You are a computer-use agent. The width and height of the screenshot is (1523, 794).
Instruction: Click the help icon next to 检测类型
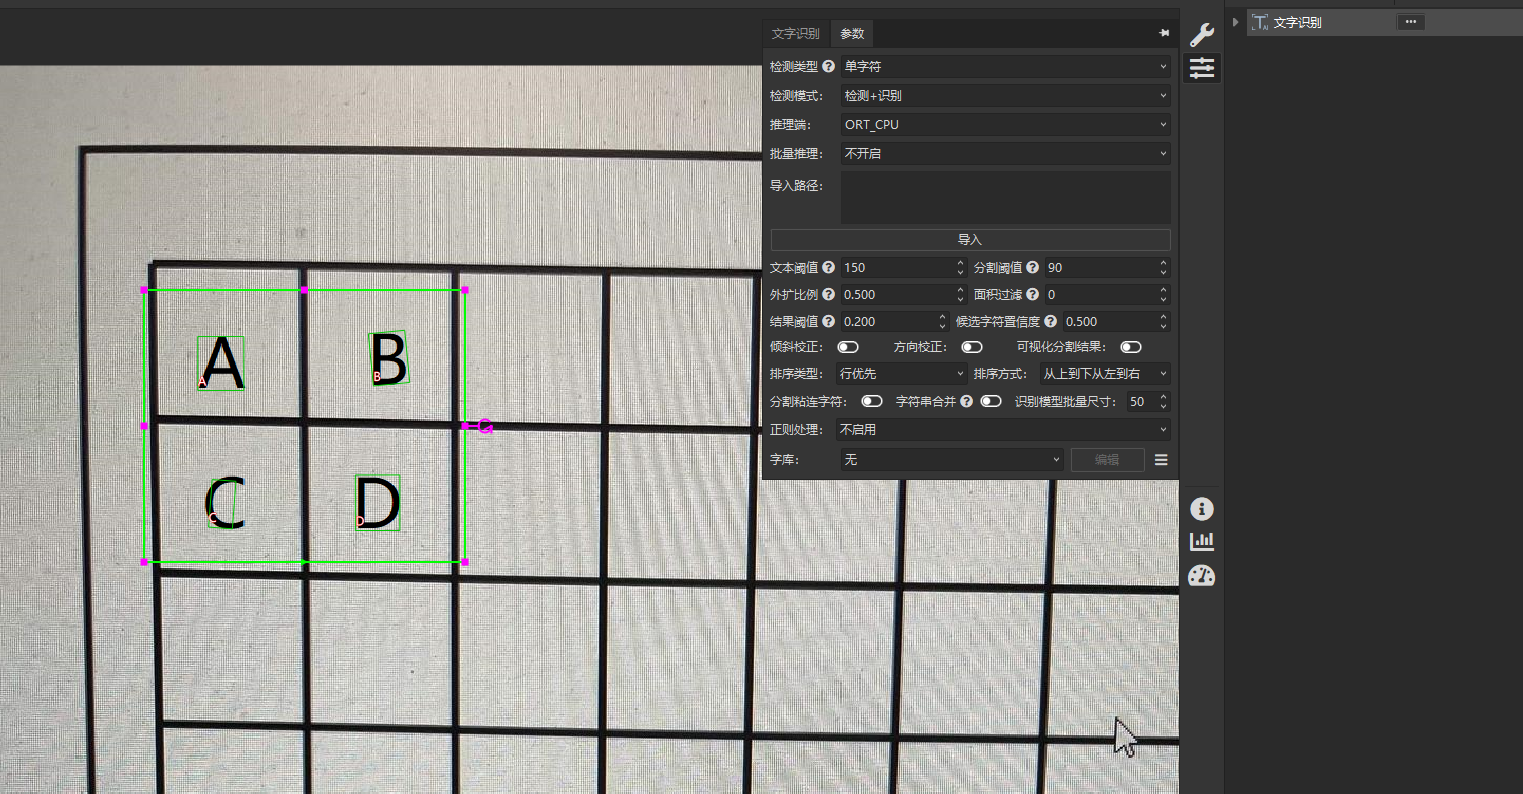click(828, 67)
